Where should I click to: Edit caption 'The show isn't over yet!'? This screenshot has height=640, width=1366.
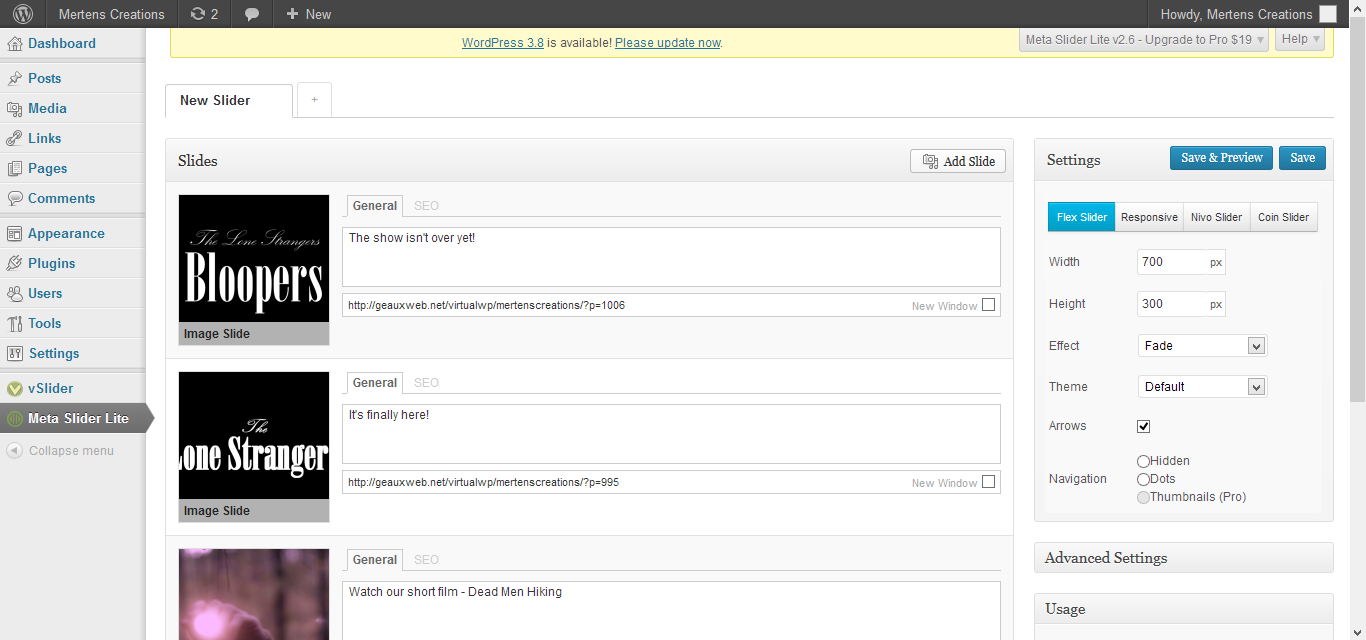coord(671,257)
